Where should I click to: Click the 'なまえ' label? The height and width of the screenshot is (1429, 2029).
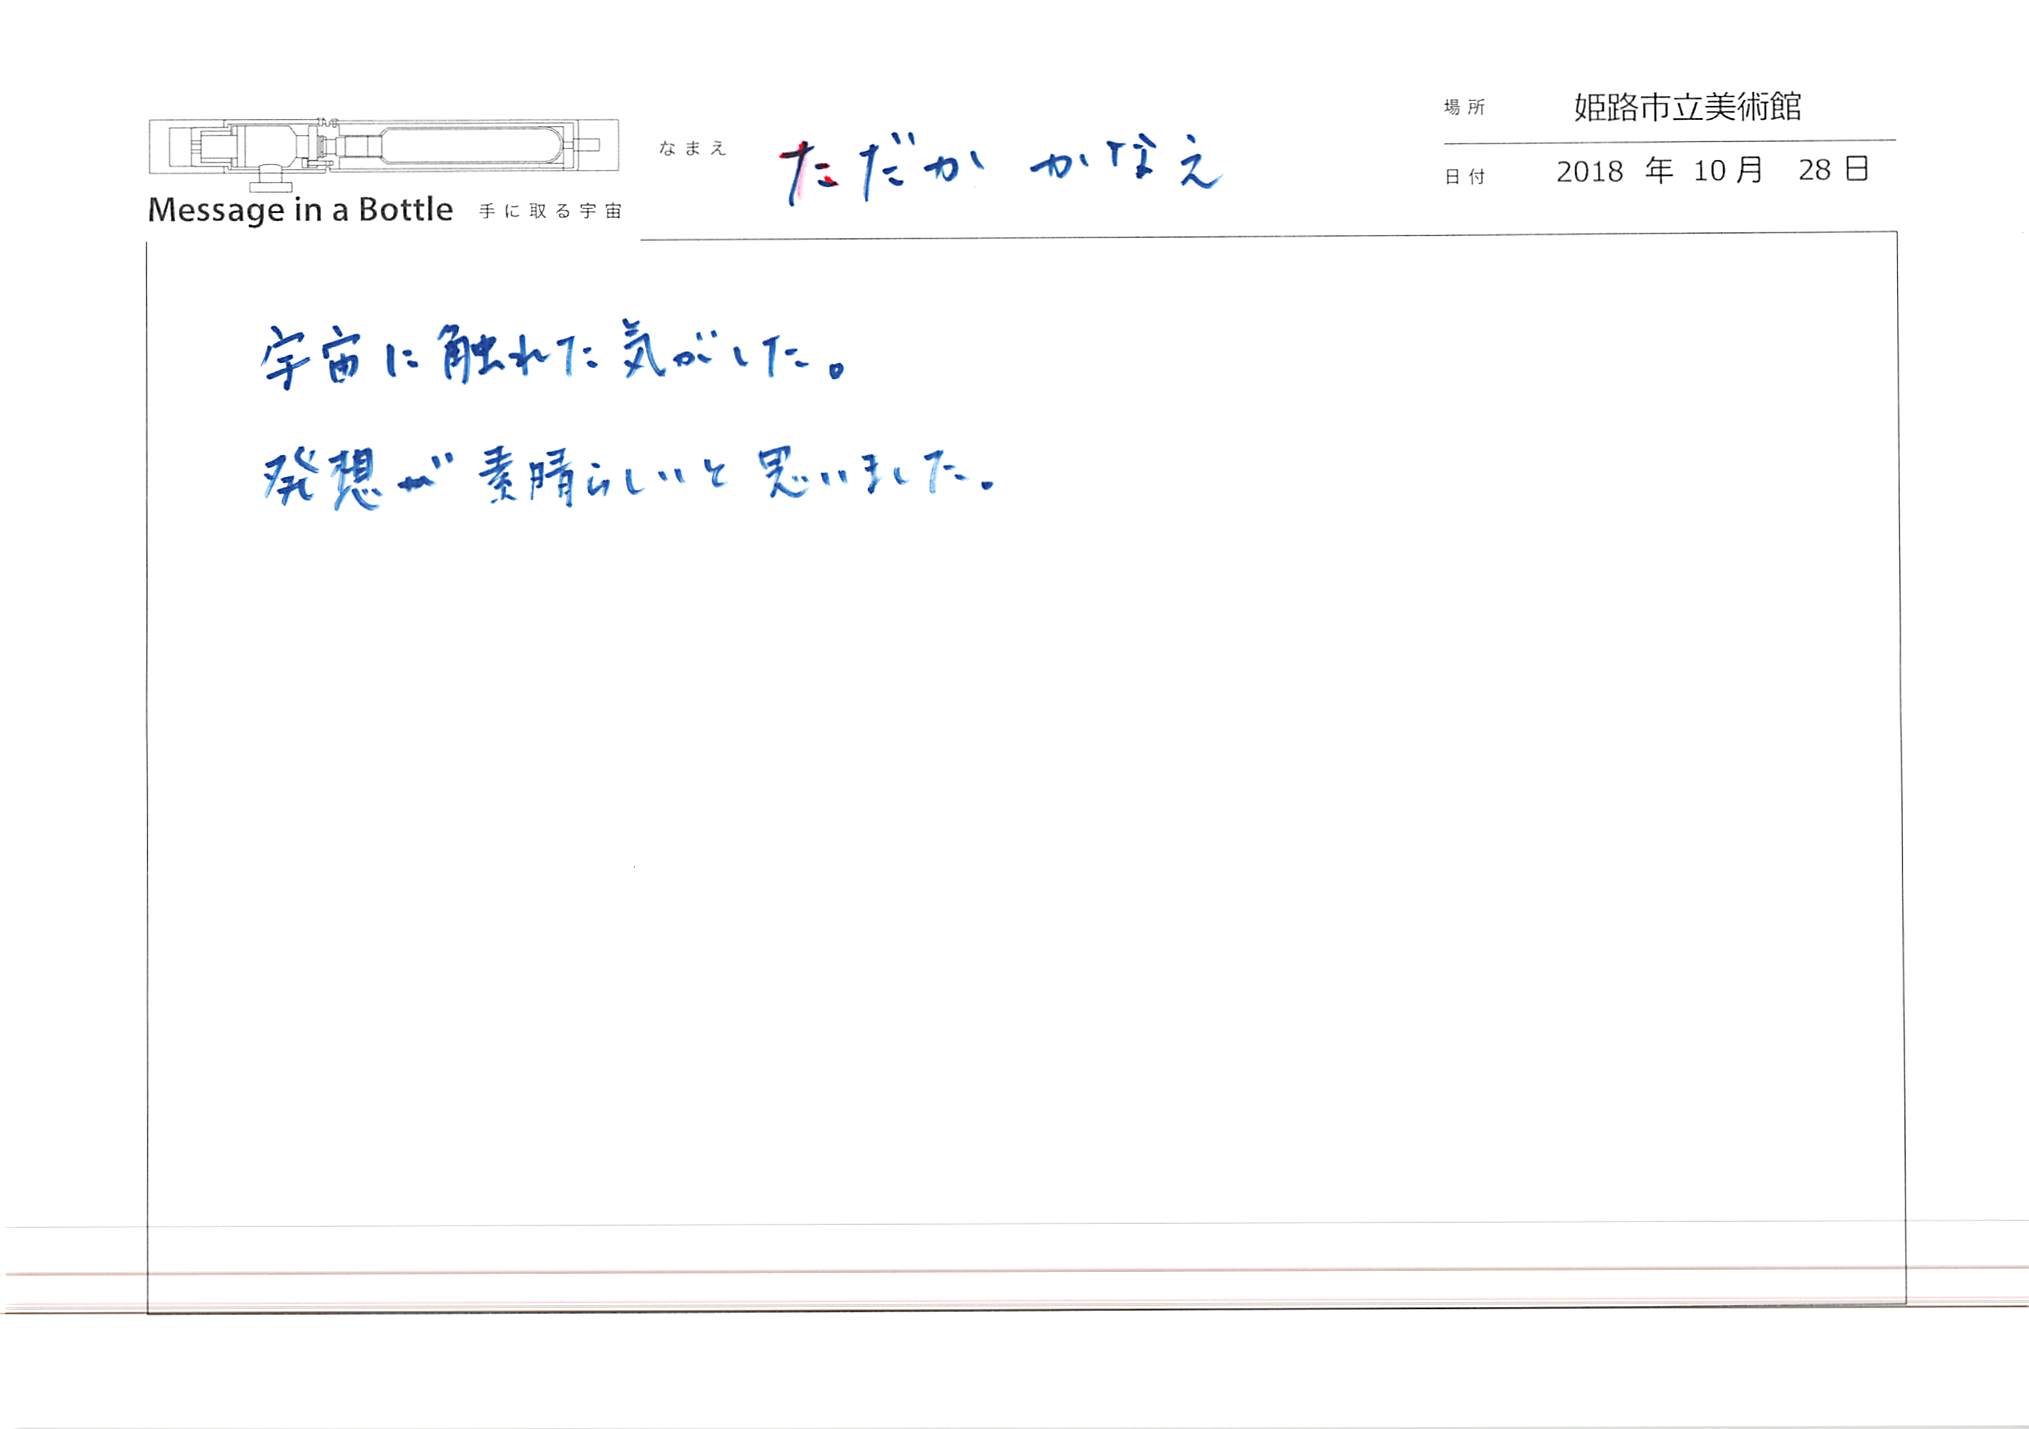coord(692,149)
